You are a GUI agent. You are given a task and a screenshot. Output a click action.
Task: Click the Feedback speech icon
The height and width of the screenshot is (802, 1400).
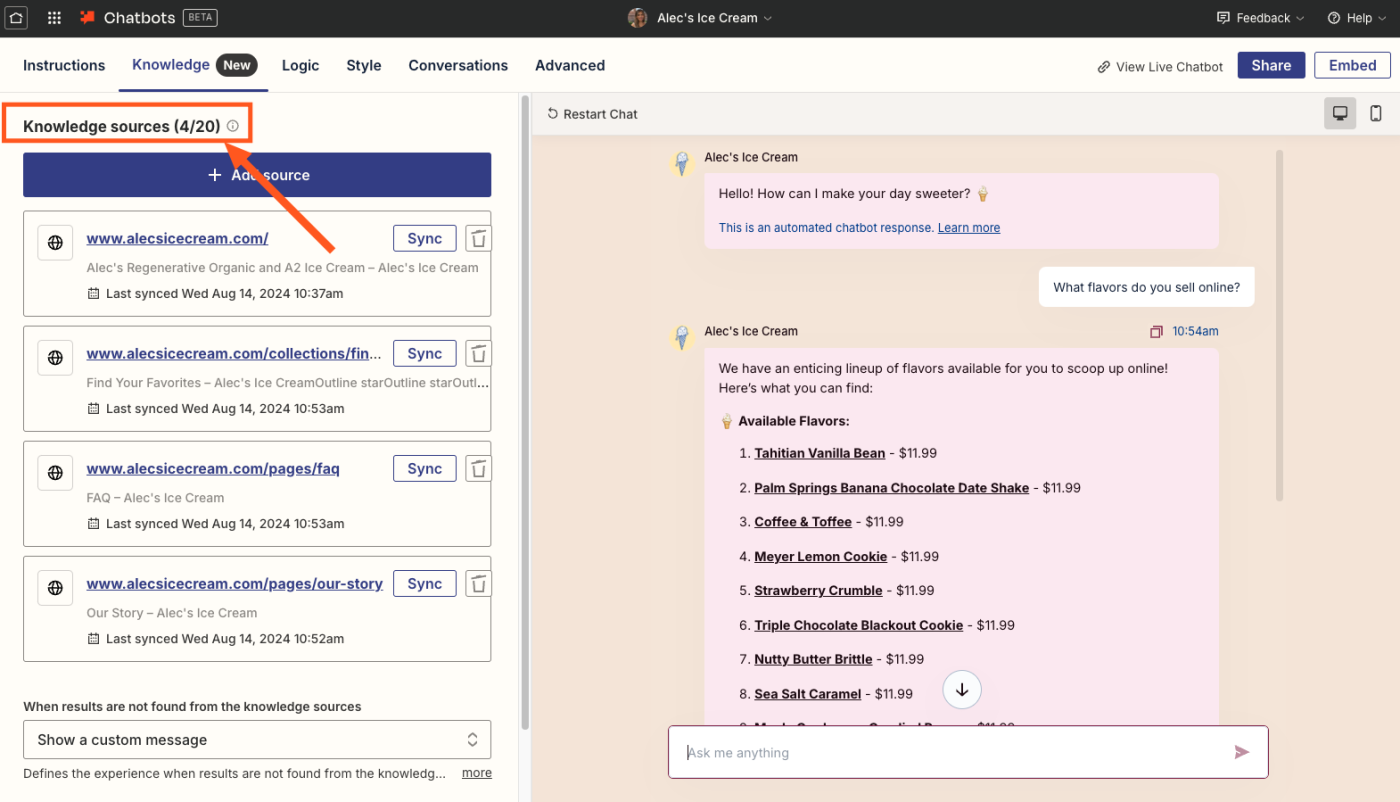pyautogui.click(x=1223, y=18)
